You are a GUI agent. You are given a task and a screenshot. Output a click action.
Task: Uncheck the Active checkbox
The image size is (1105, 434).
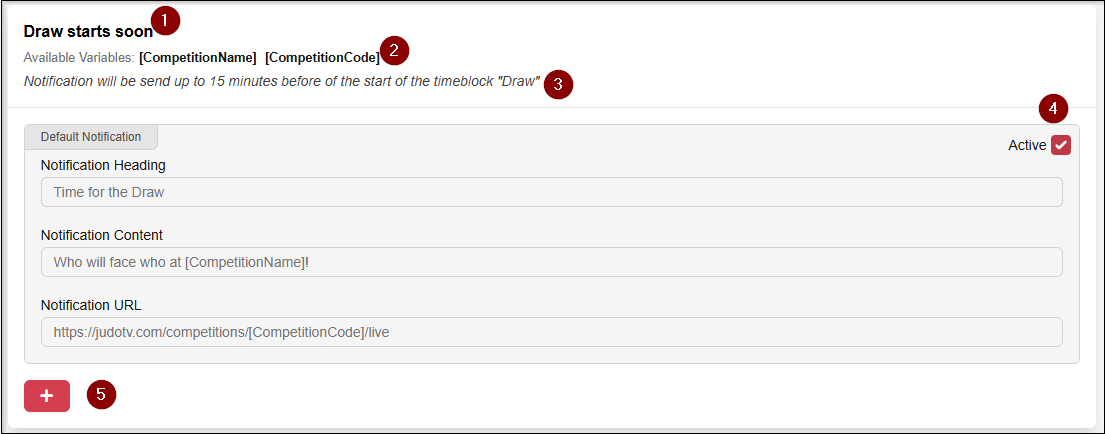1061,145
